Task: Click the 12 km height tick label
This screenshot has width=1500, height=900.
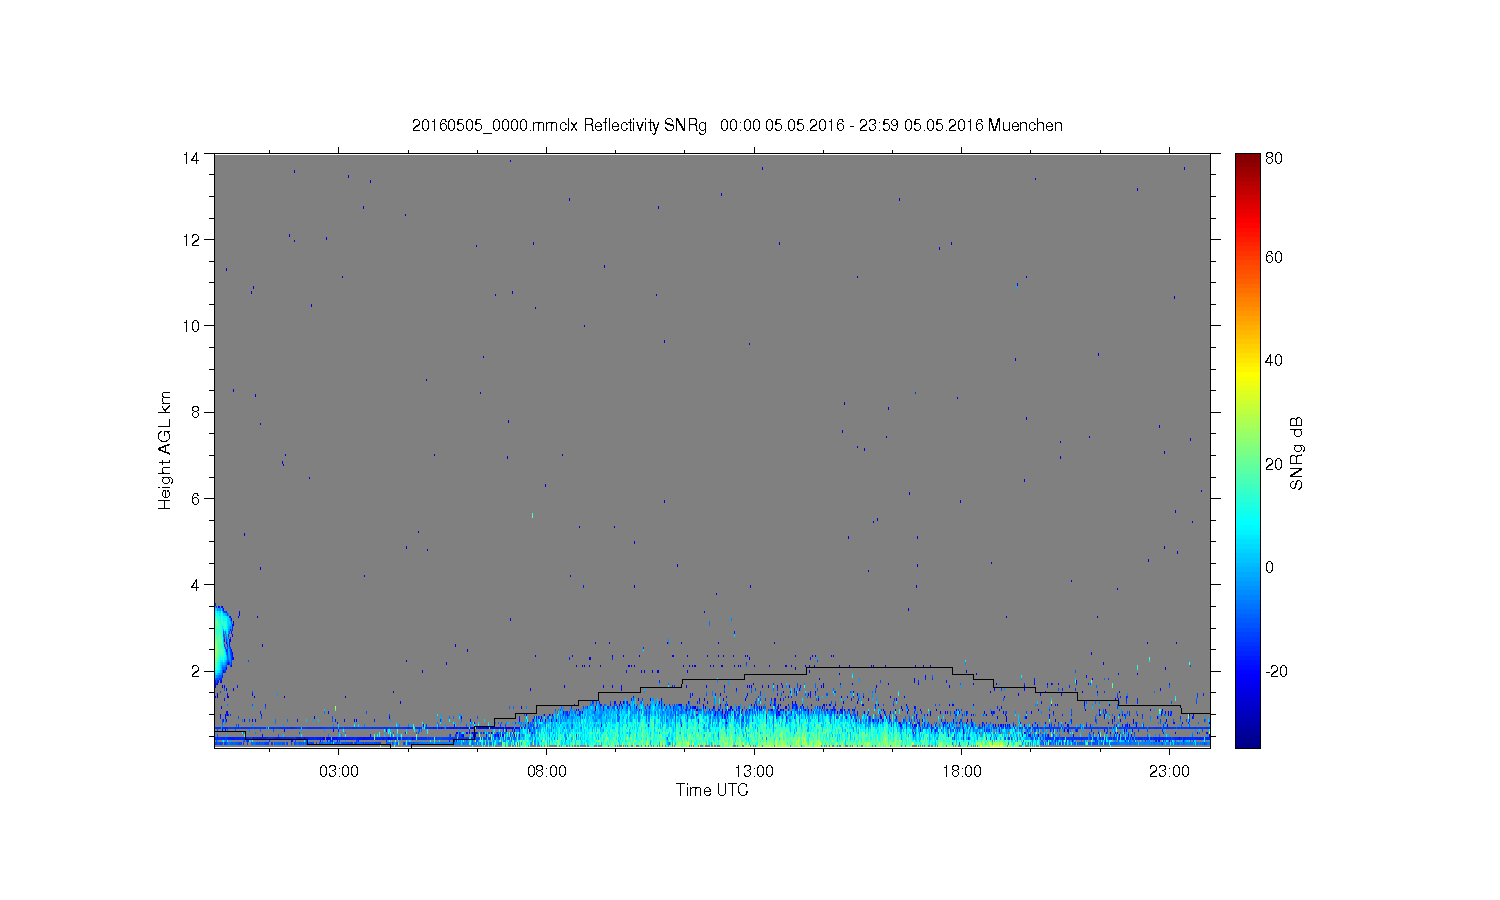Action: pos(191,240)
